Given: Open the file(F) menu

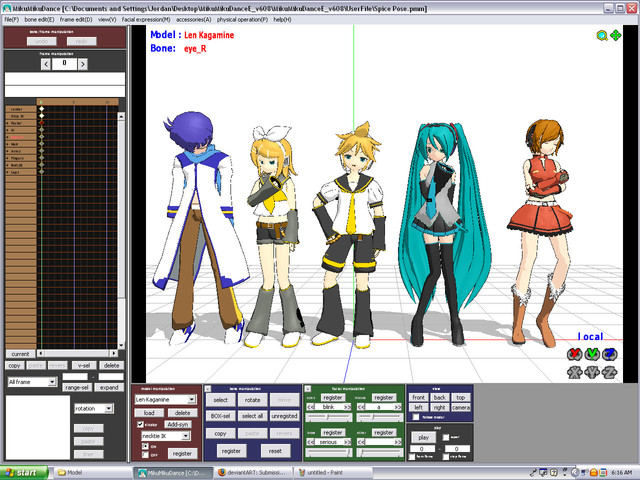Looking at the screenshot, I should pyautogui.click(x=12, y=20).
